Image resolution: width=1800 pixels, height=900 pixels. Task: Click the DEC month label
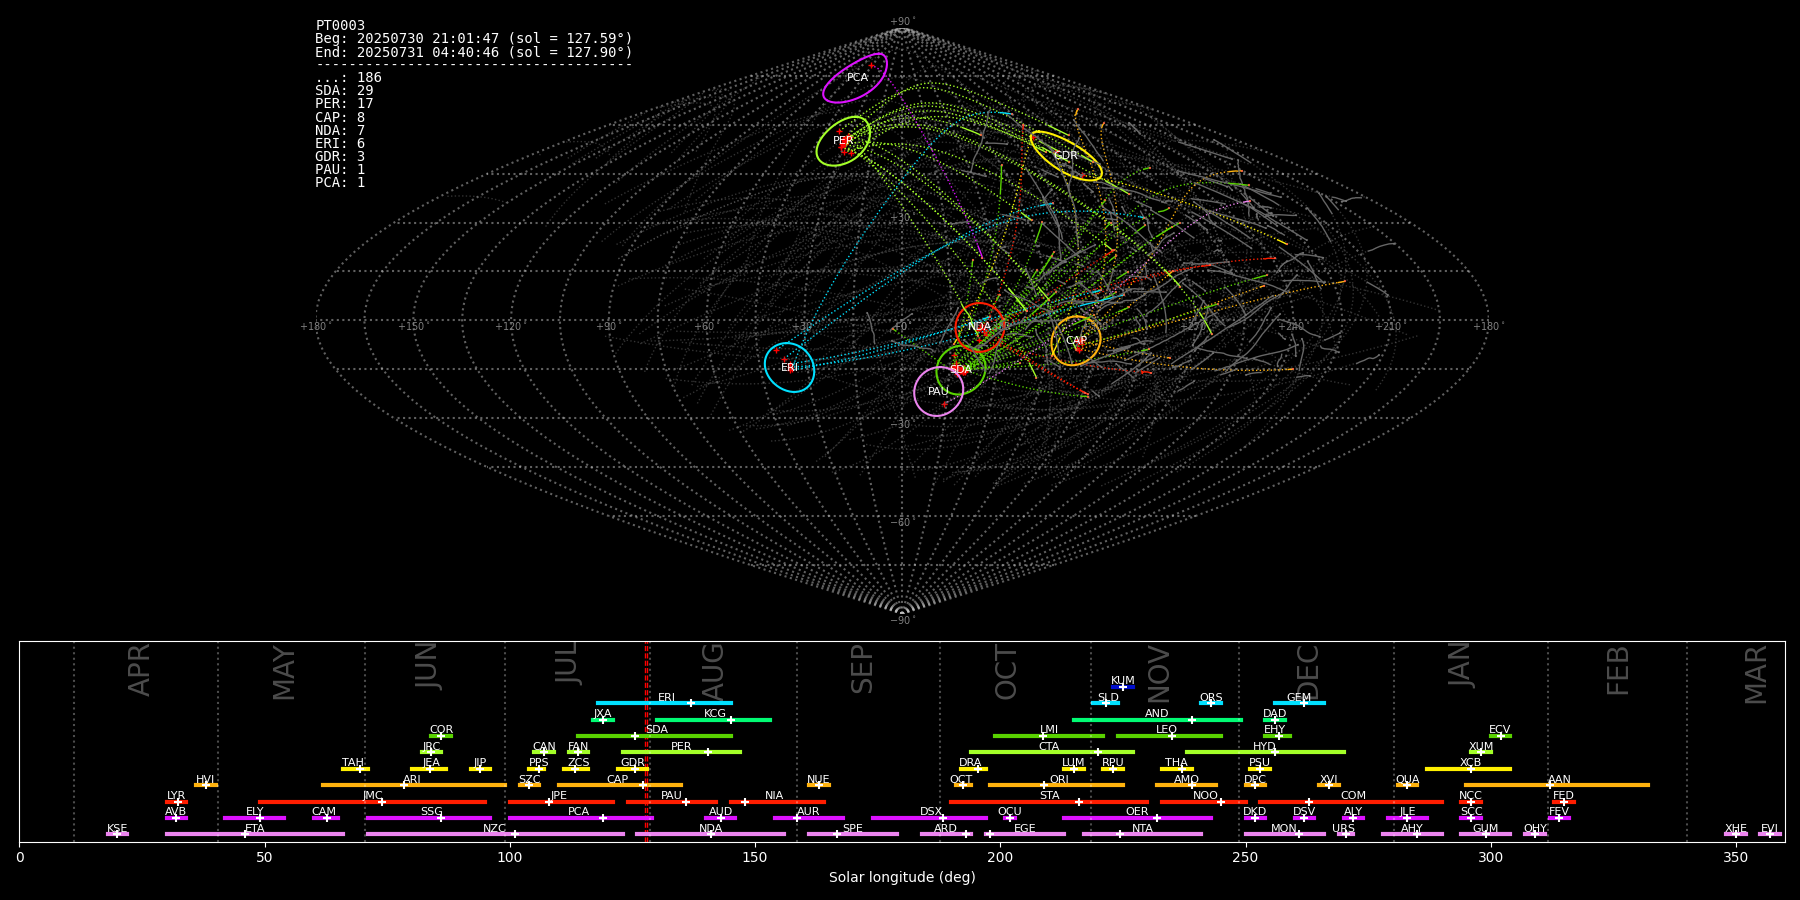pyautogui.click(x=1308, y=672)
